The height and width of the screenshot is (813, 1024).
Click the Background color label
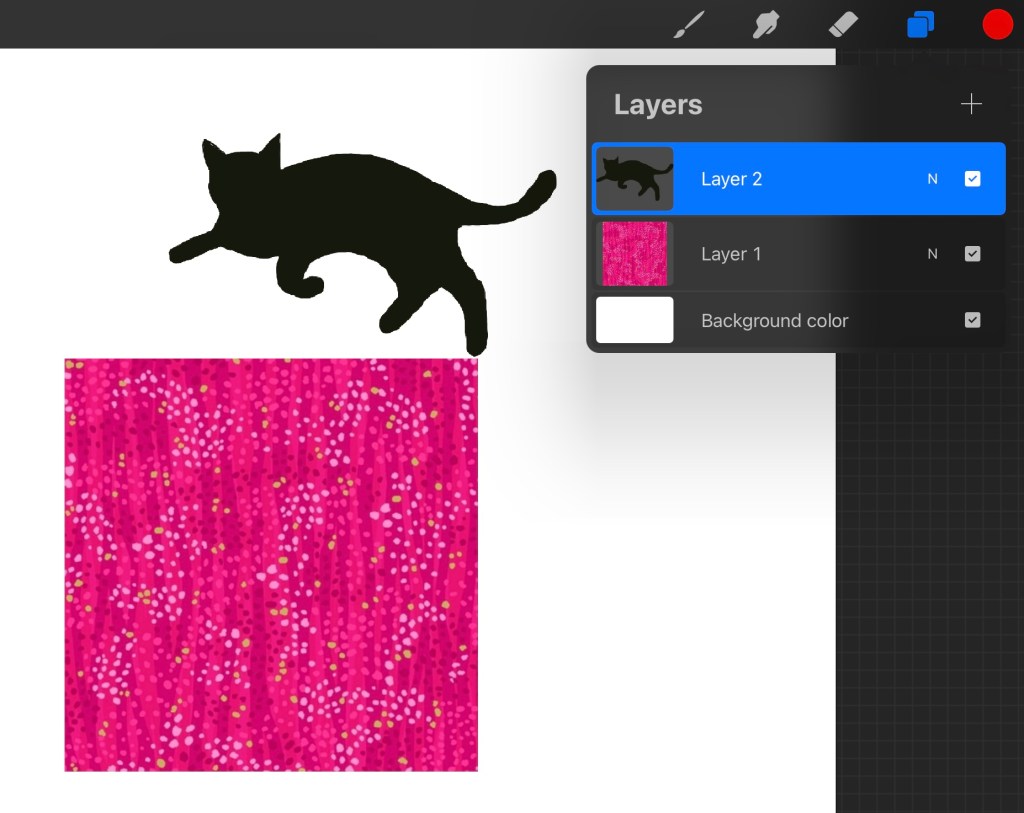[x=774, y=321]
